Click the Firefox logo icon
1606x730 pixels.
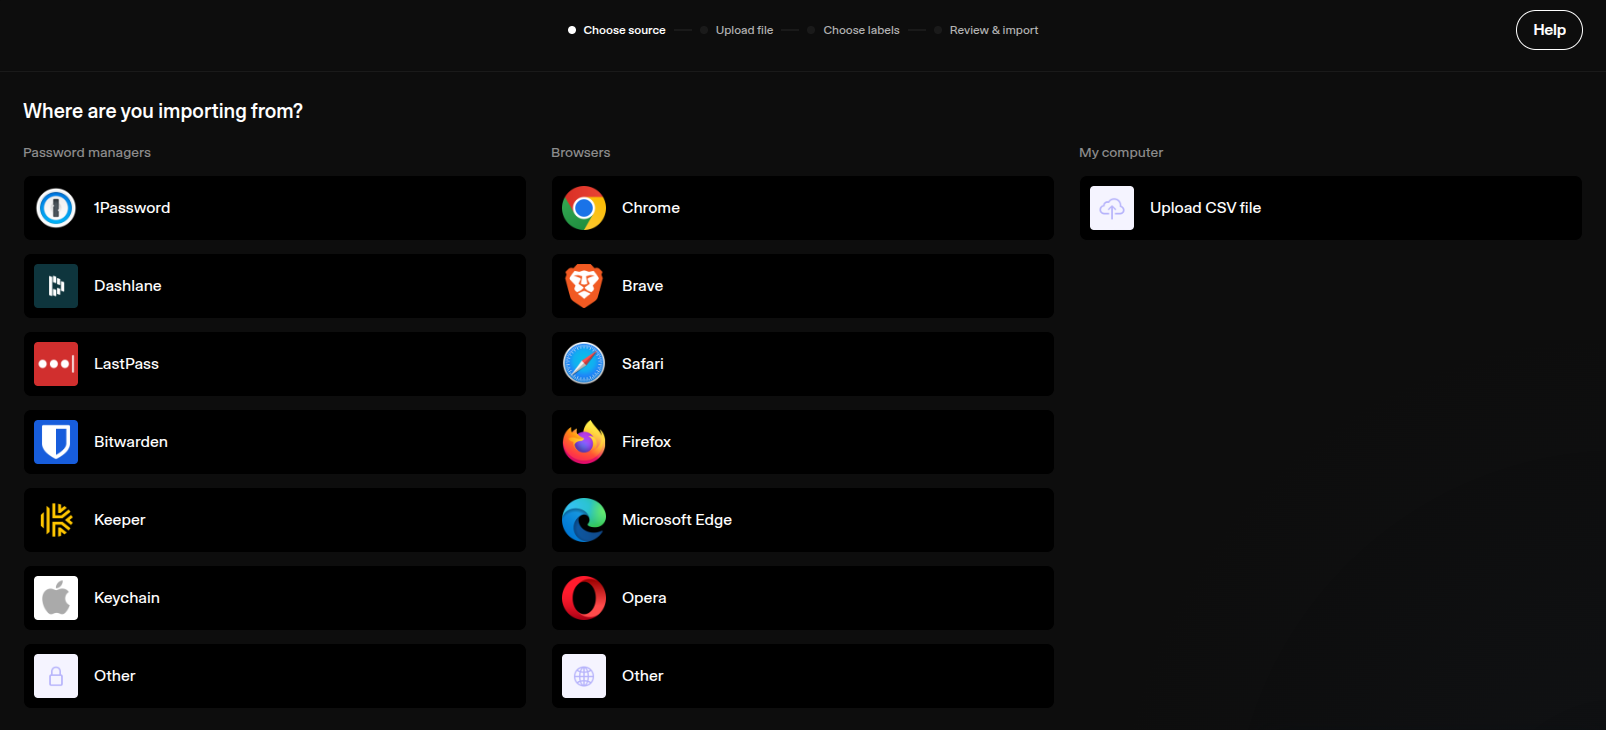point(584,442)
